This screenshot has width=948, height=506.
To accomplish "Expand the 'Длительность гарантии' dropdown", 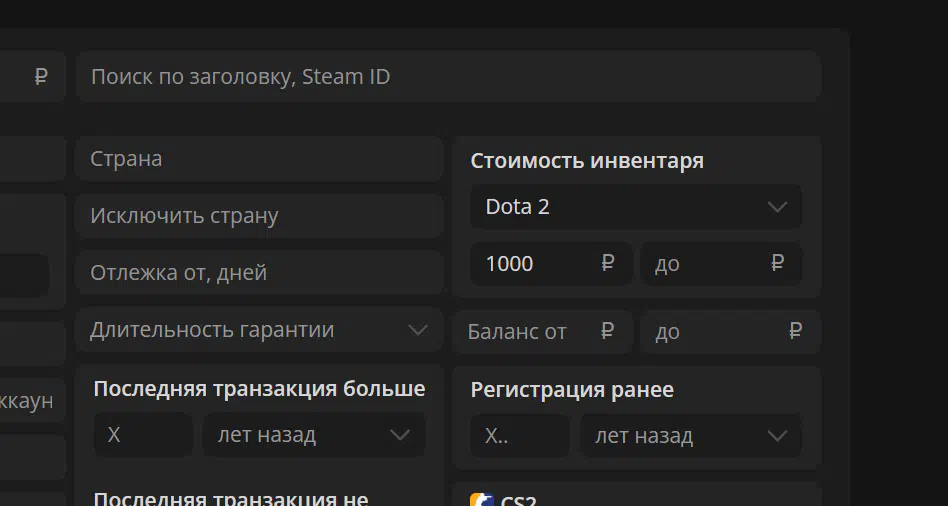I will [258, 330].
